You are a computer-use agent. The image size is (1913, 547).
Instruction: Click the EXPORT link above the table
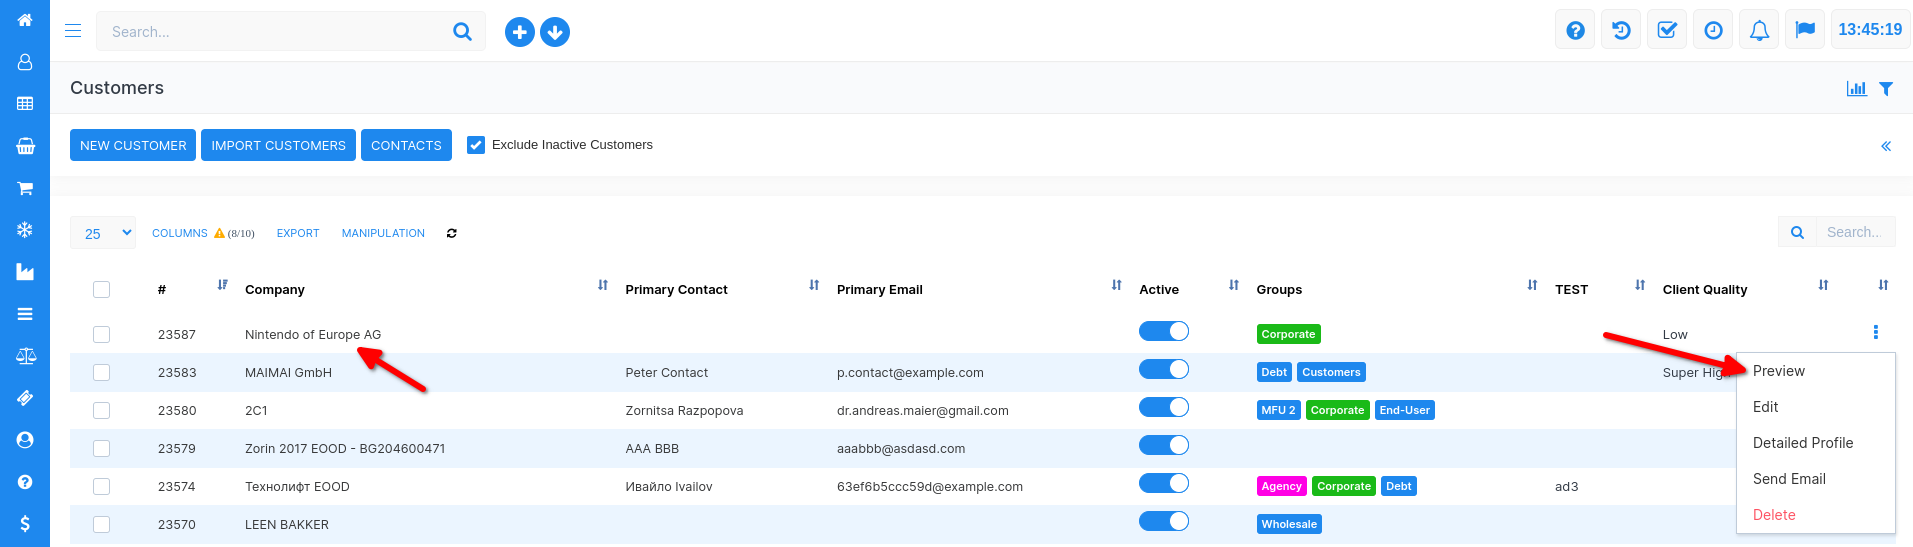point(298,233)
